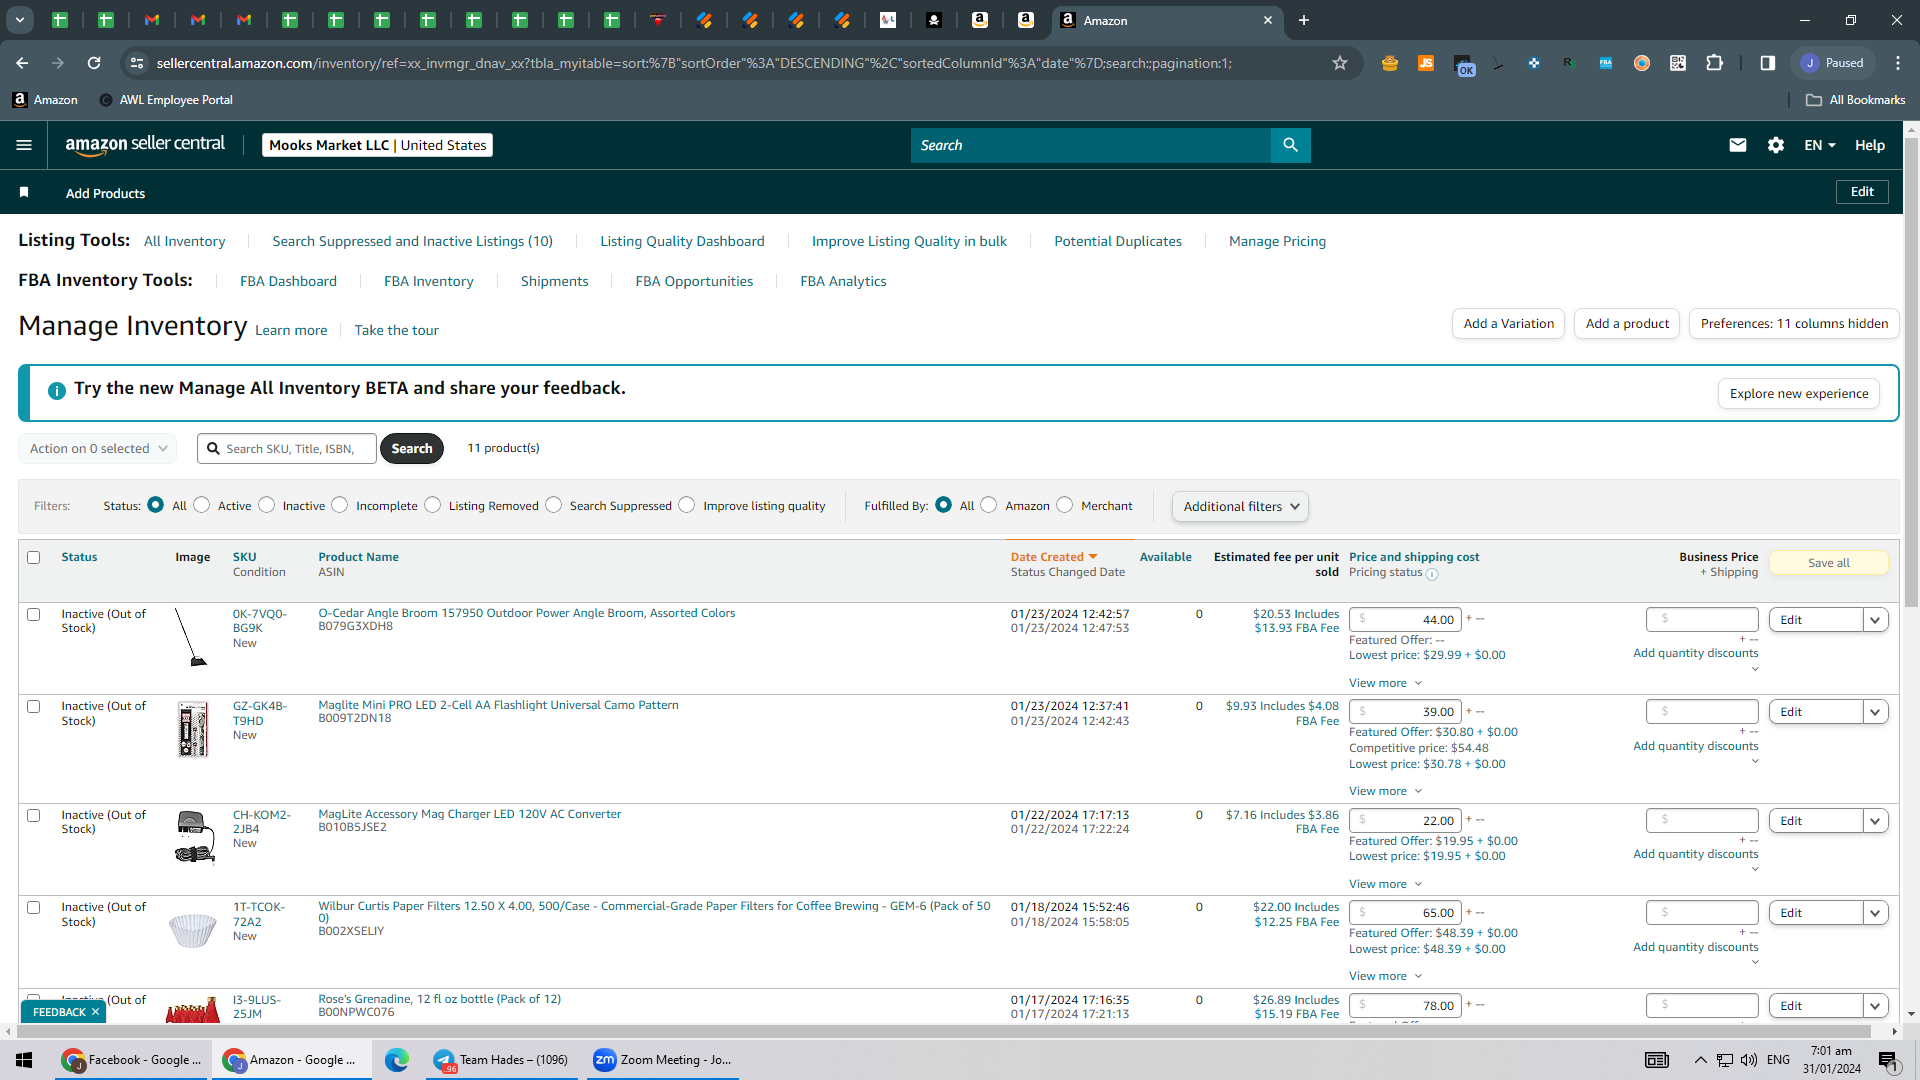This screenshot has height=1080, width=1920.
Task: Open the EN language dropdown
Action: click(x=1820, y=145)
